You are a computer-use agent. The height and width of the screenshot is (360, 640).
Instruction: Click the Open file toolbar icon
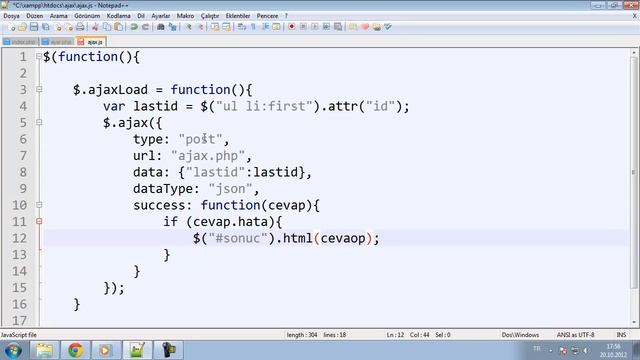[22, 27]
